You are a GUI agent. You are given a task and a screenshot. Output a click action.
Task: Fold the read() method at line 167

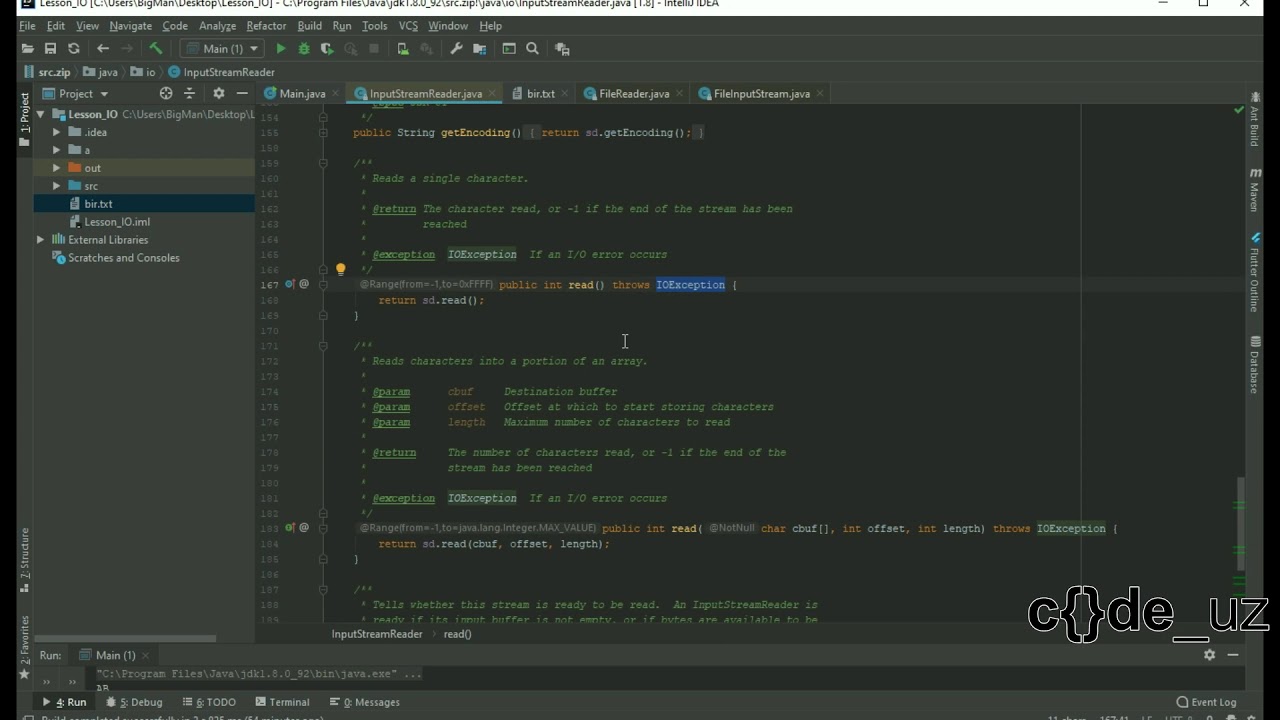(323, 284)
